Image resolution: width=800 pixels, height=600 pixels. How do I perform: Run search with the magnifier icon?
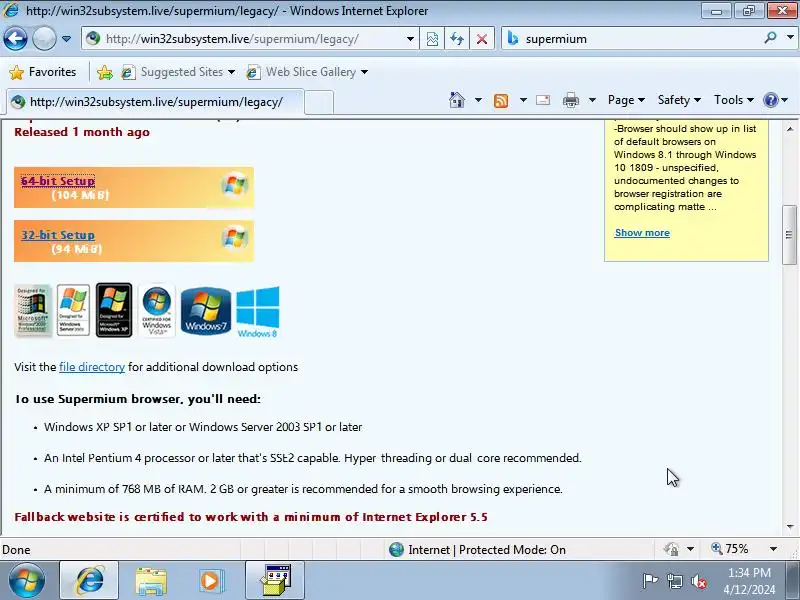point(770,38)
